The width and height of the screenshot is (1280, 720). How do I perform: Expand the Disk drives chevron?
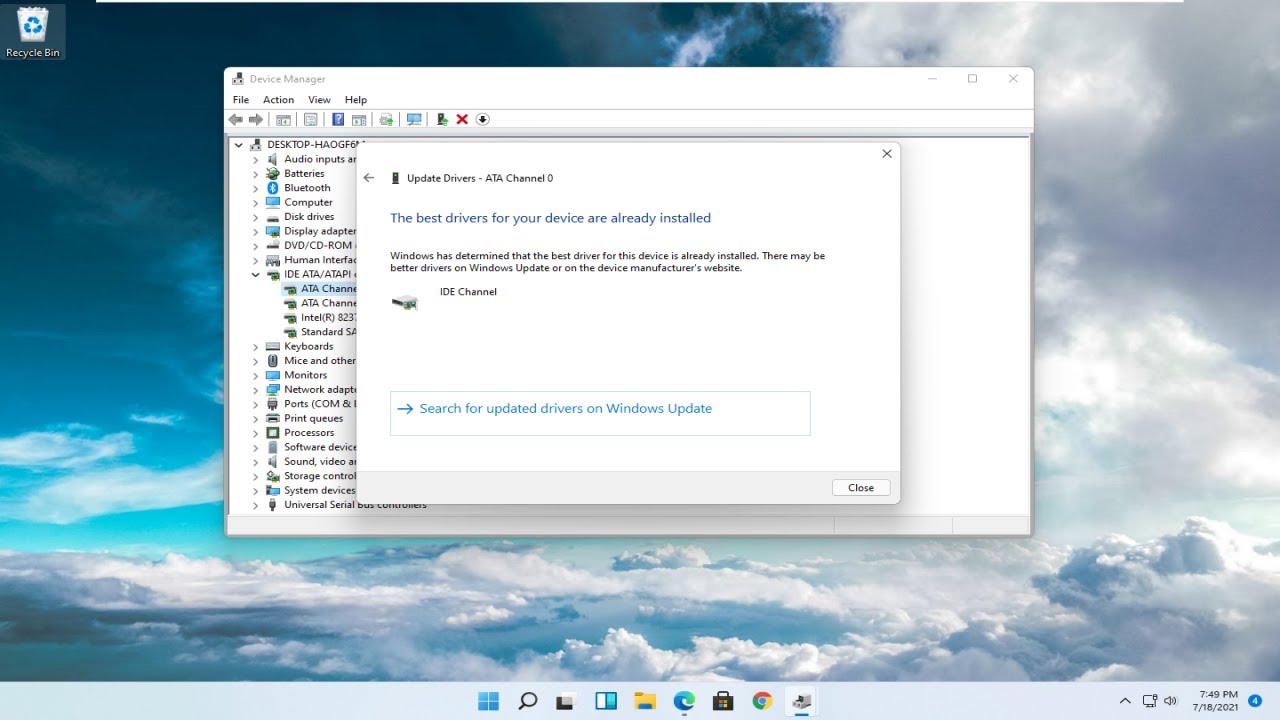click(255, 217)
